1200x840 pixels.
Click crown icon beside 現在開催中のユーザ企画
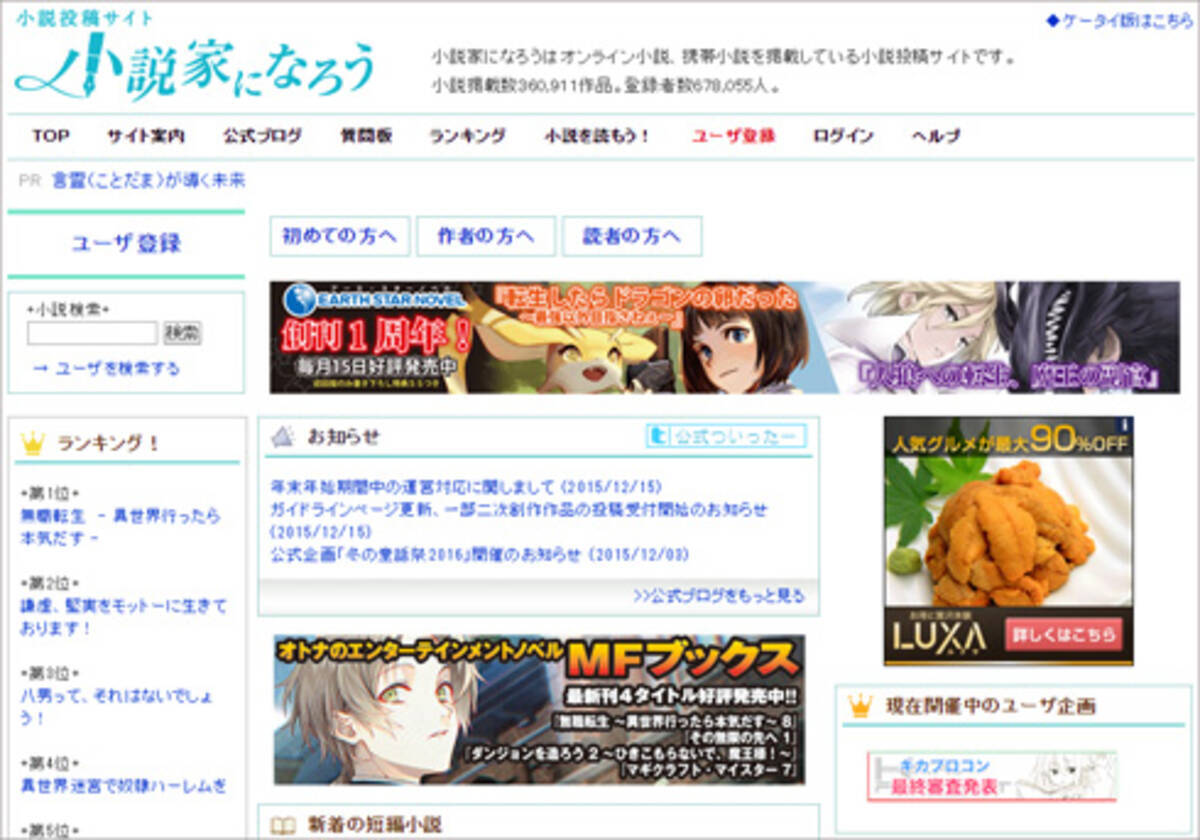[x=859, y=706]
